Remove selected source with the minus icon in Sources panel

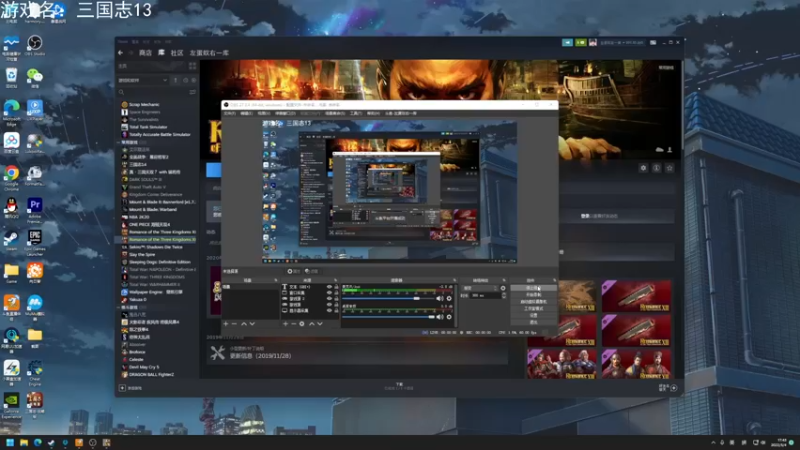(293, 323)
